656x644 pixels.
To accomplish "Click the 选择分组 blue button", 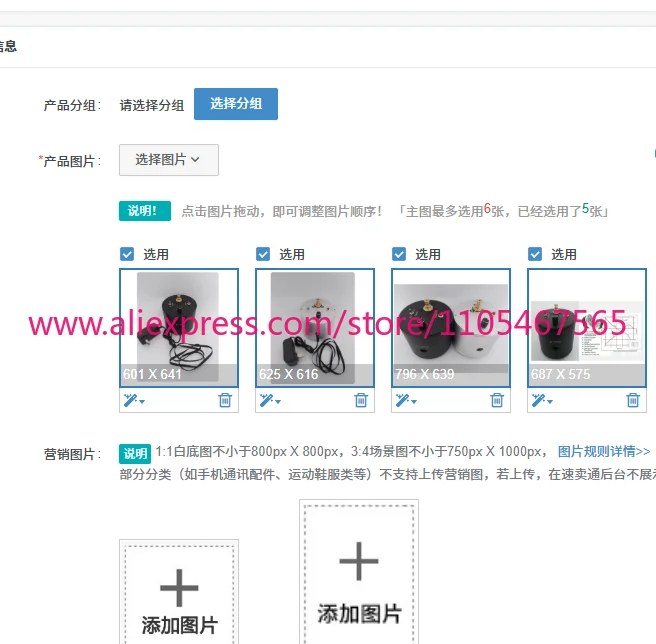I will coord(236,104).
